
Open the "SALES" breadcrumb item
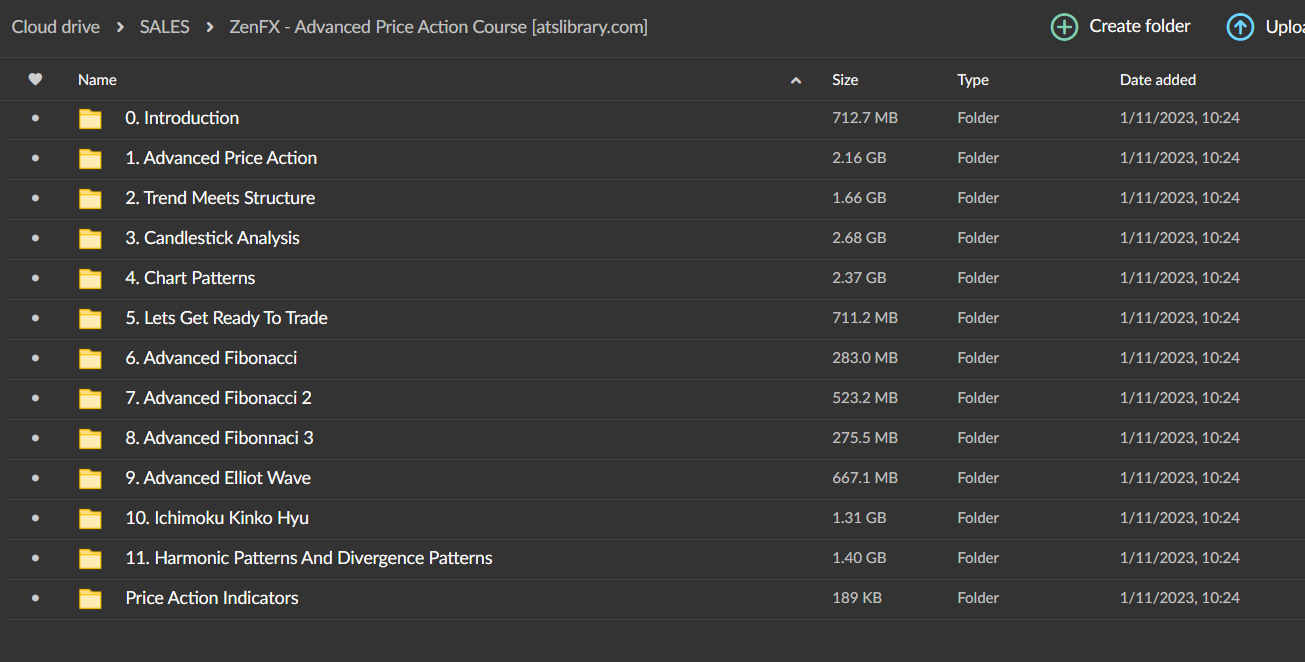coord(164,27)
